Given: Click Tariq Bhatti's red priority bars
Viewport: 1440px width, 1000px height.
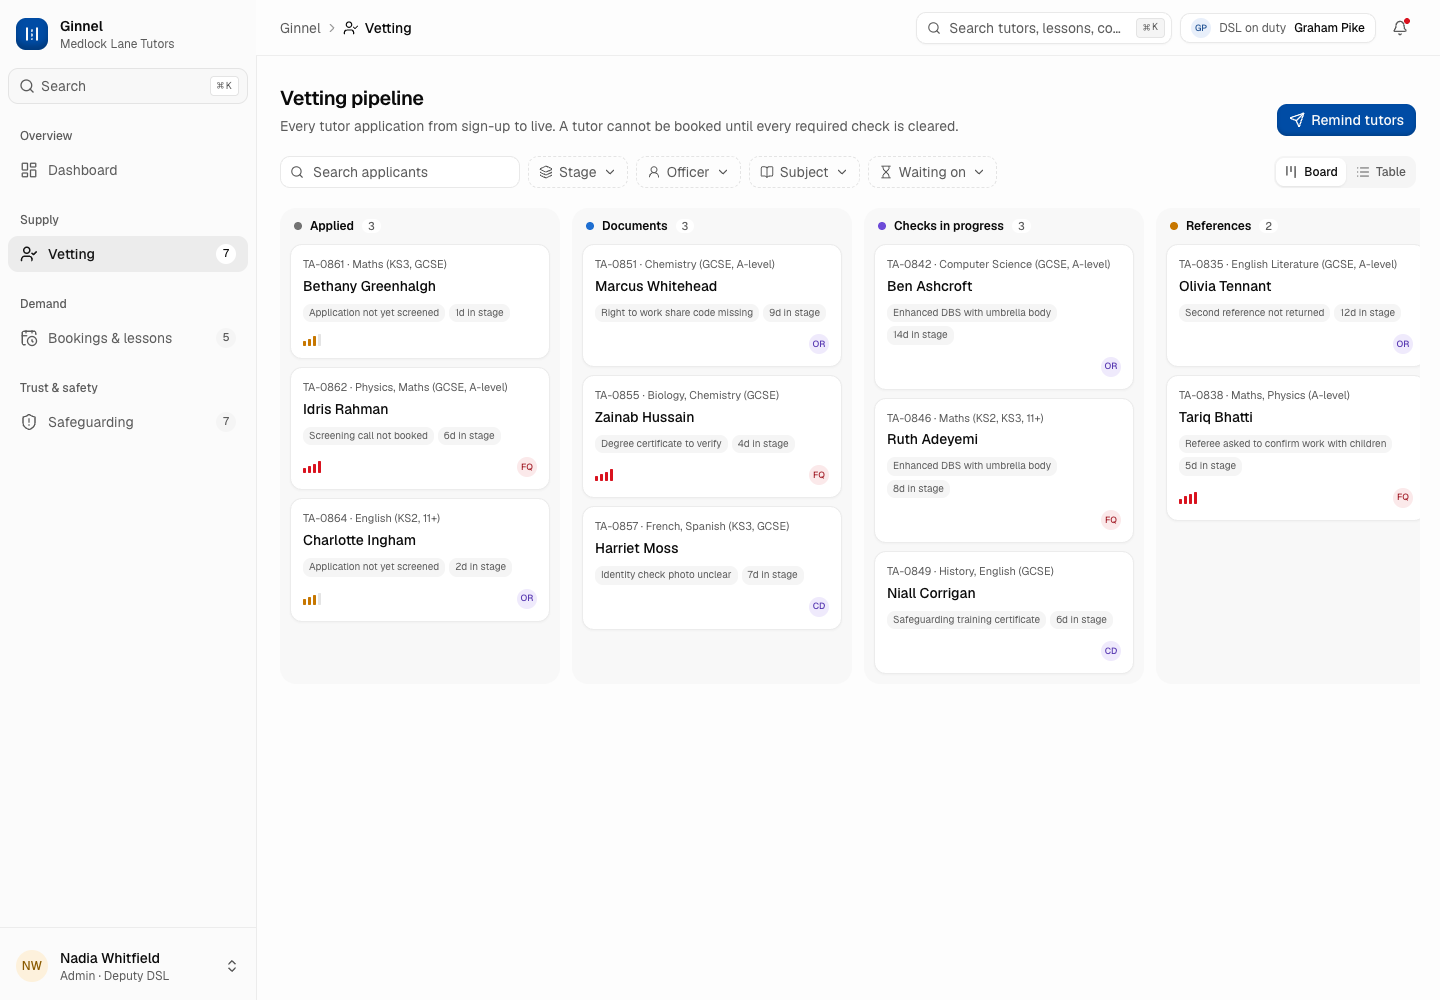Looking at the screenshot, I should coord(1188,498).
